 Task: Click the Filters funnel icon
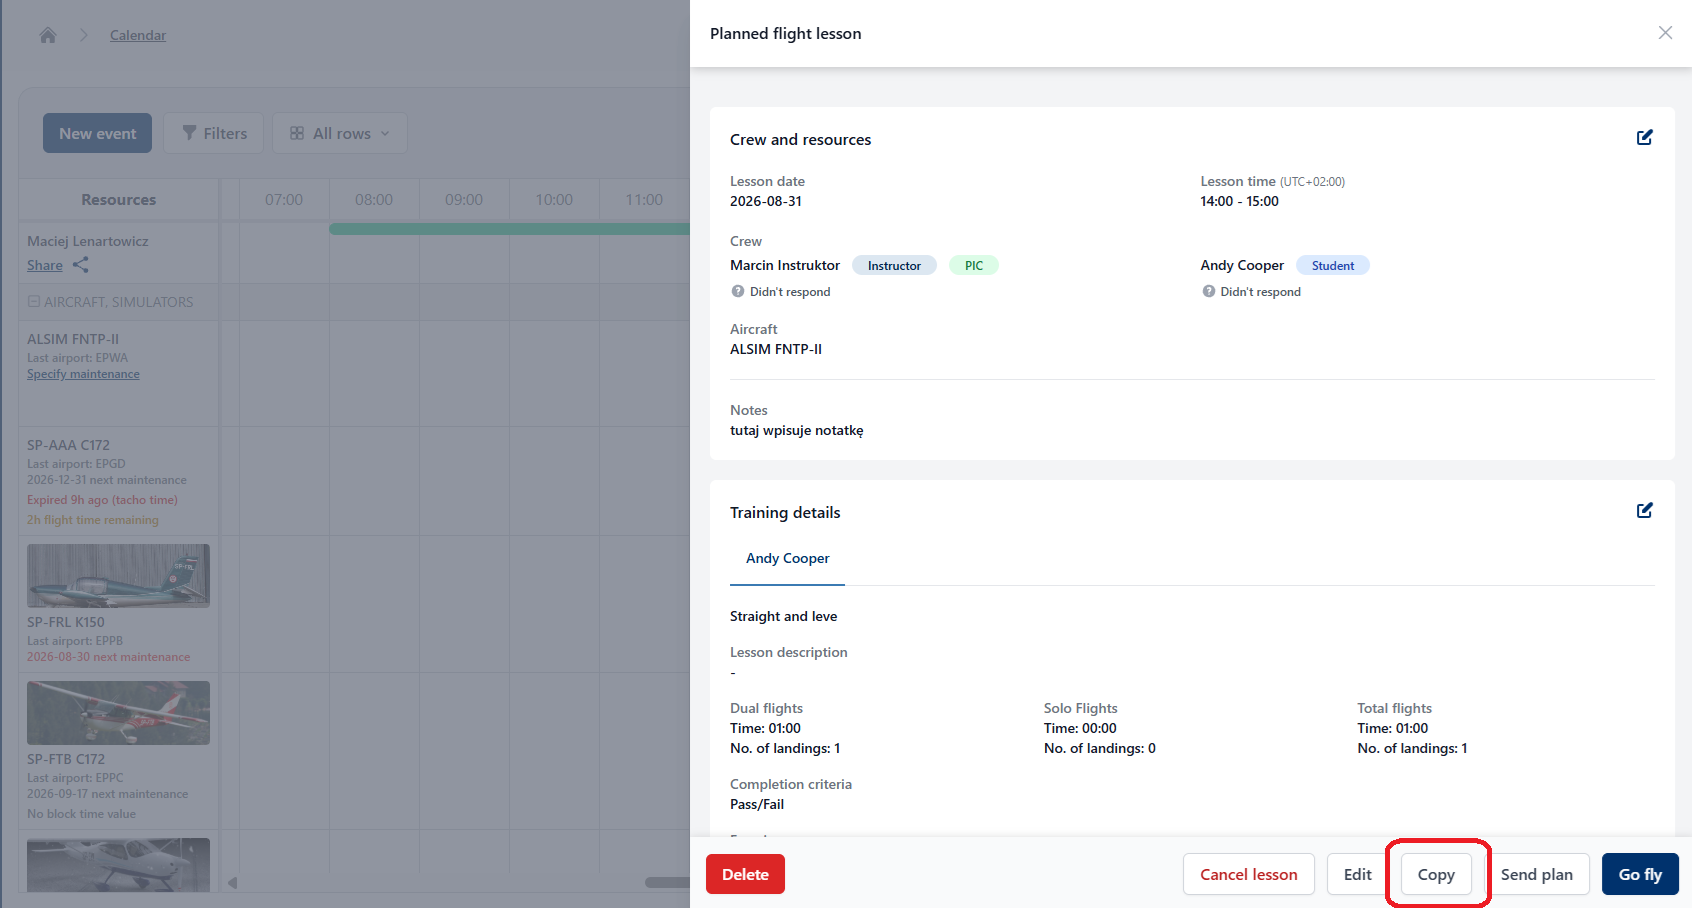(x=189, y=133)
